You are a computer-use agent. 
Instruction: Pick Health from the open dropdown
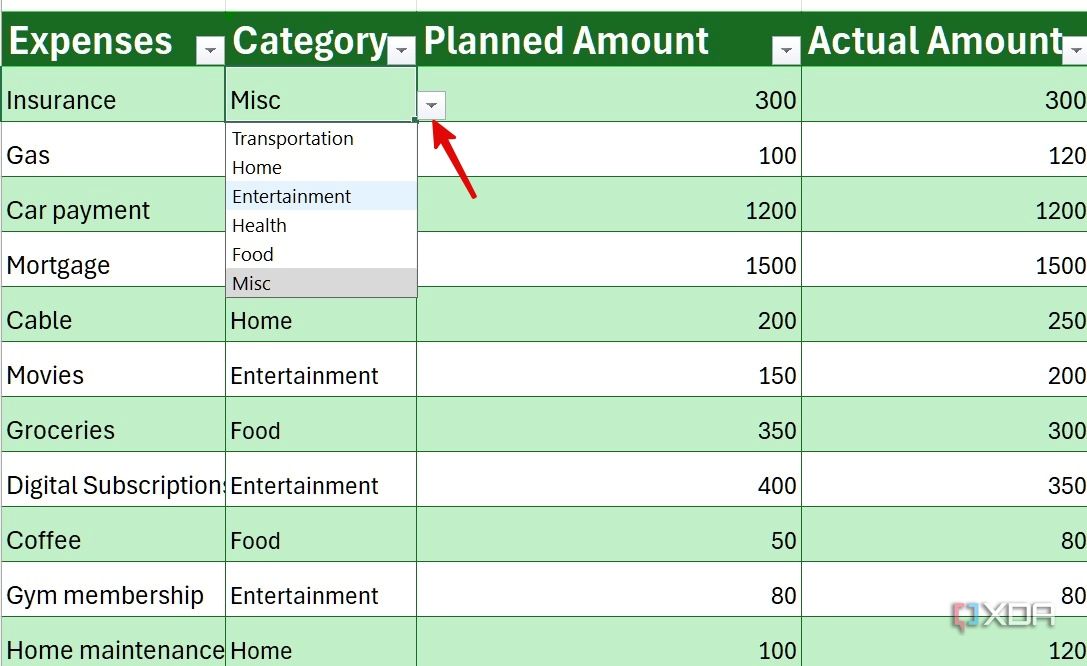(x=259, y=225)
